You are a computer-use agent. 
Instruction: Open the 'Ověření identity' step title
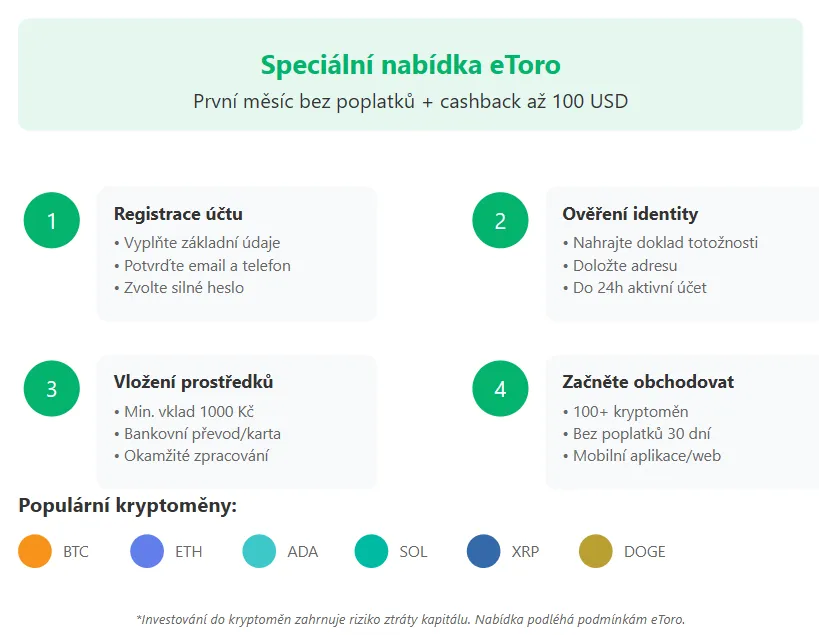click(x=630, y=214)
